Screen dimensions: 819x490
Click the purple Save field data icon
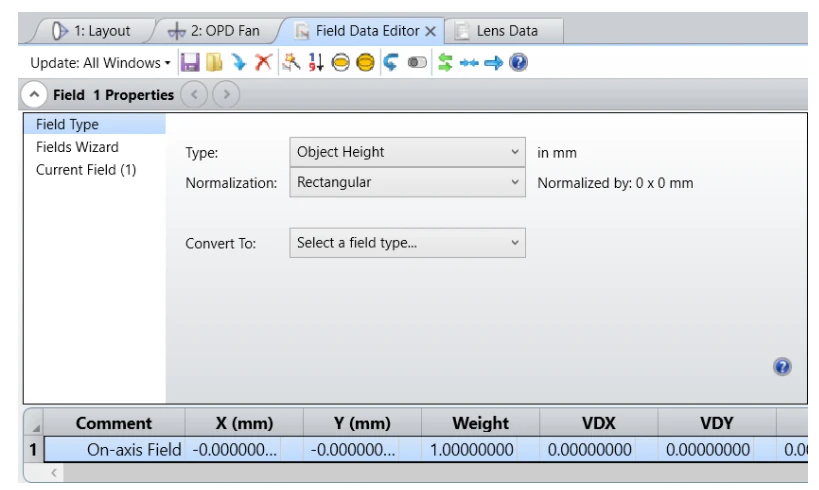[190, 63]
